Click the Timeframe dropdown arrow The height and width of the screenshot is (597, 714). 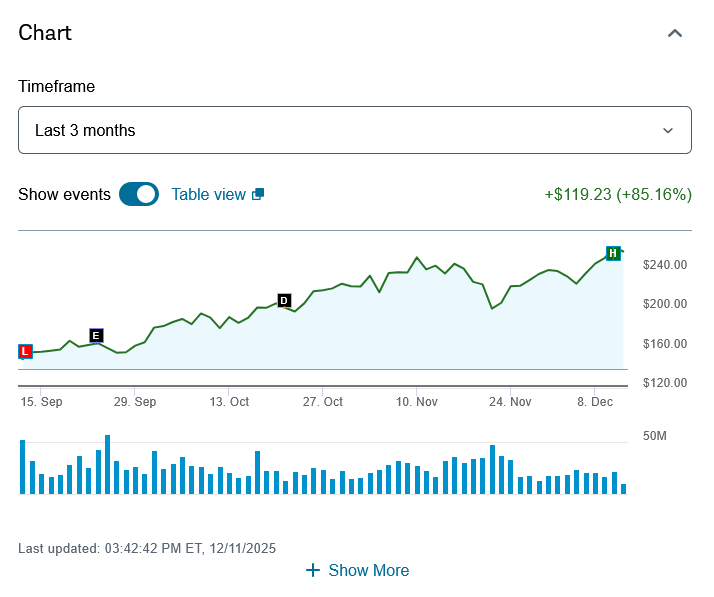[x=668, y=130]
